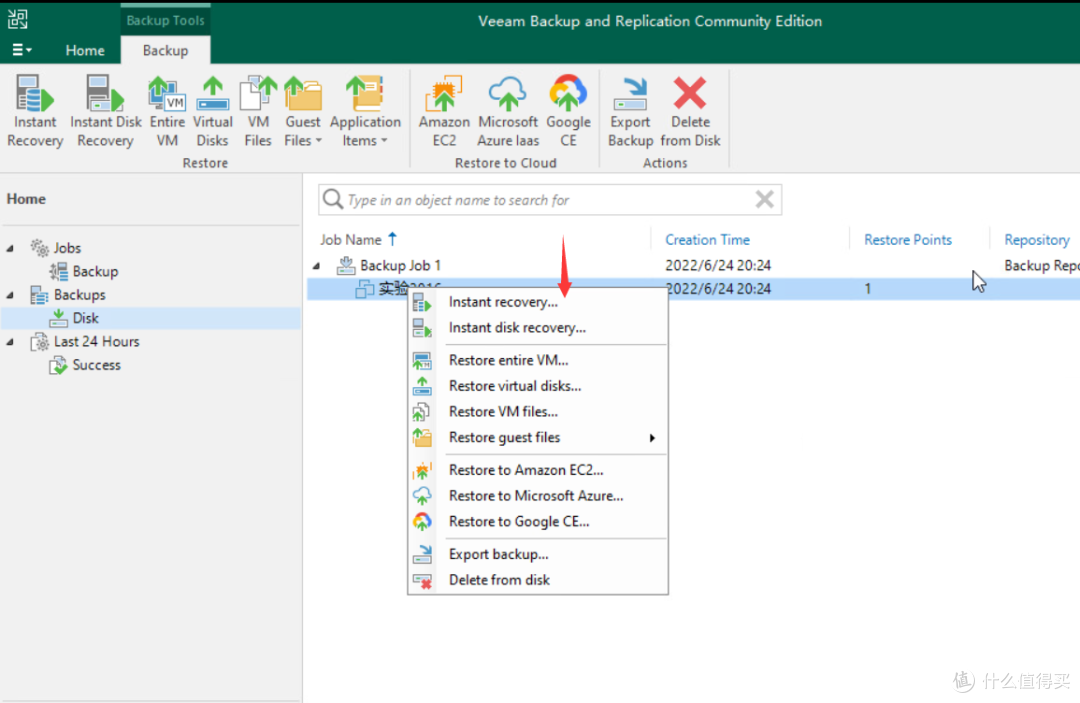1080x703 pixels.
Task: Choose Restore virtual disks... menu entry
Action: 538,386
